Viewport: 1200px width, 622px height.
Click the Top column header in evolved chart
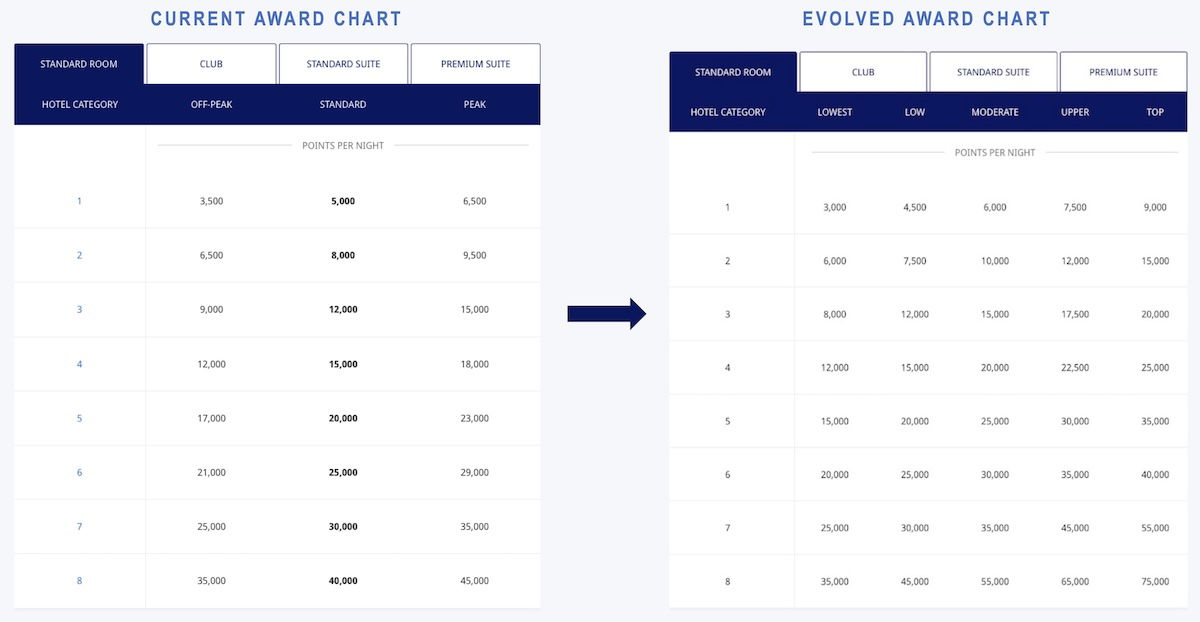[x=1155, y=112]
